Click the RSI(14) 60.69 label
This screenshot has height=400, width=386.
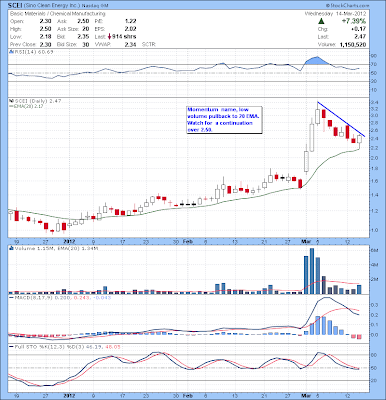[33, 52]
